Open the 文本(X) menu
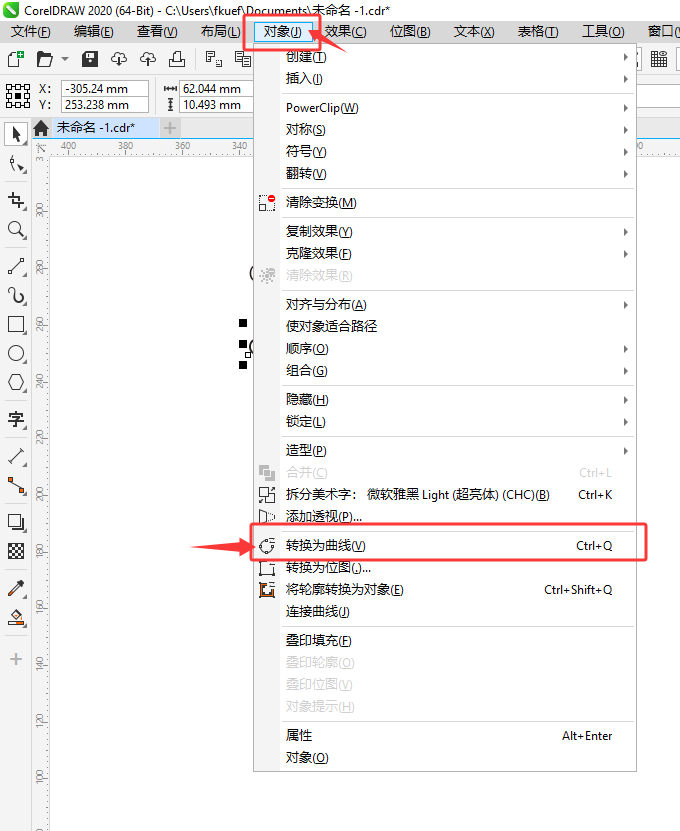 (474, 32)
